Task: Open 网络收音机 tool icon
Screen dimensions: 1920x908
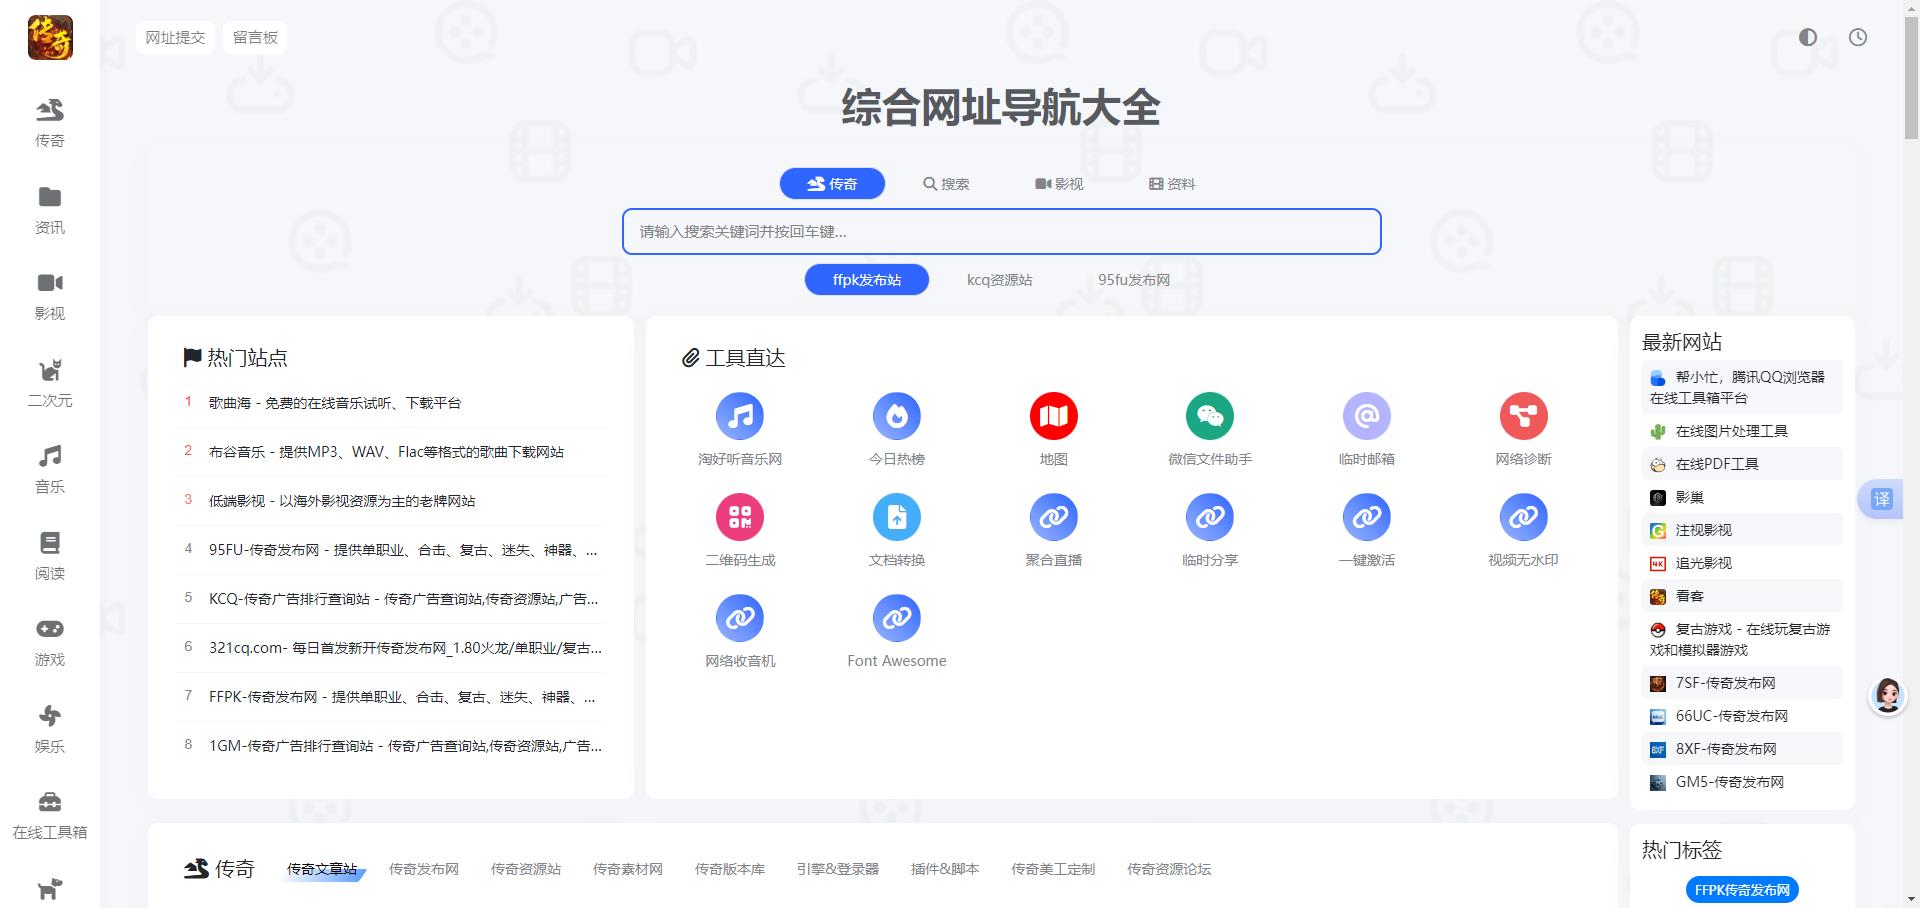Action: pos(740,618)
